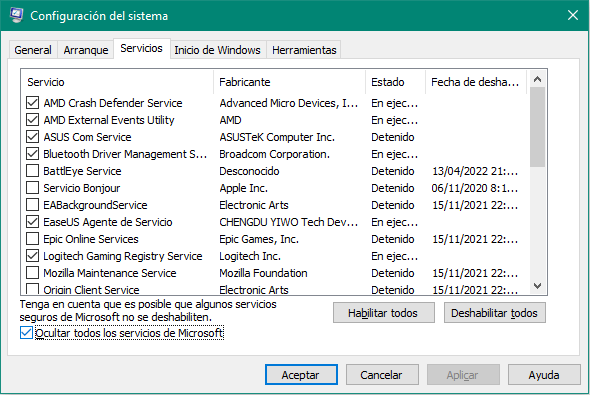Uncheck EaseUS Agente de Servicio checkbox
The image size is (590, 395).
point(32,222)
